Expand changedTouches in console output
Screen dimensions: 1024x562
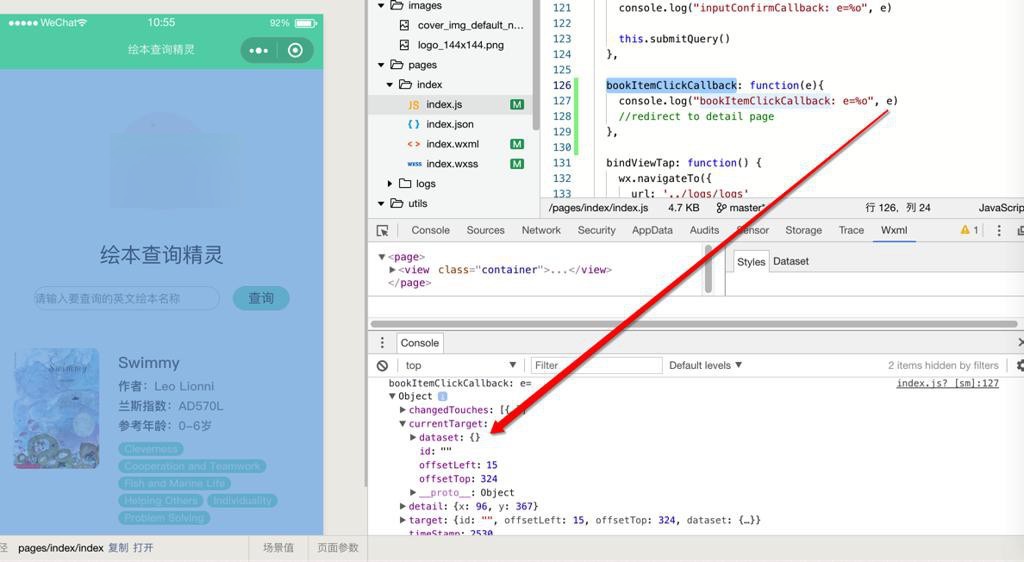coord(402,410)
